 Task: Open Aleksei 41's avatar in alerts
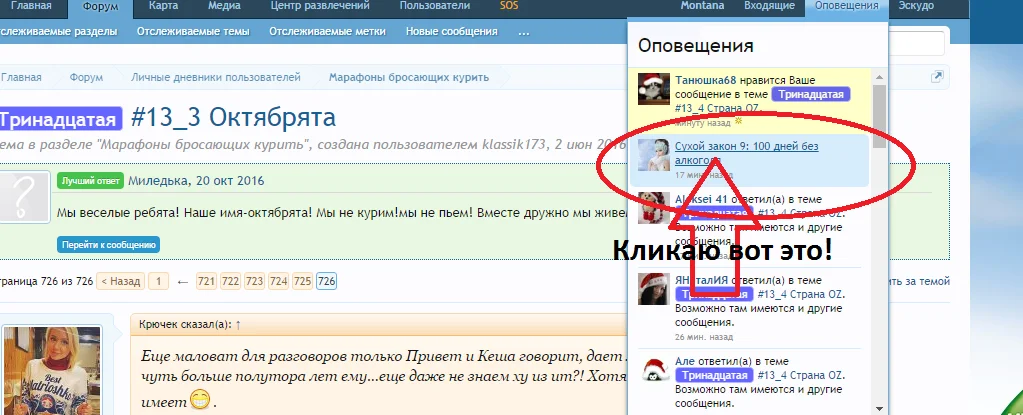[x=654, y=208]
